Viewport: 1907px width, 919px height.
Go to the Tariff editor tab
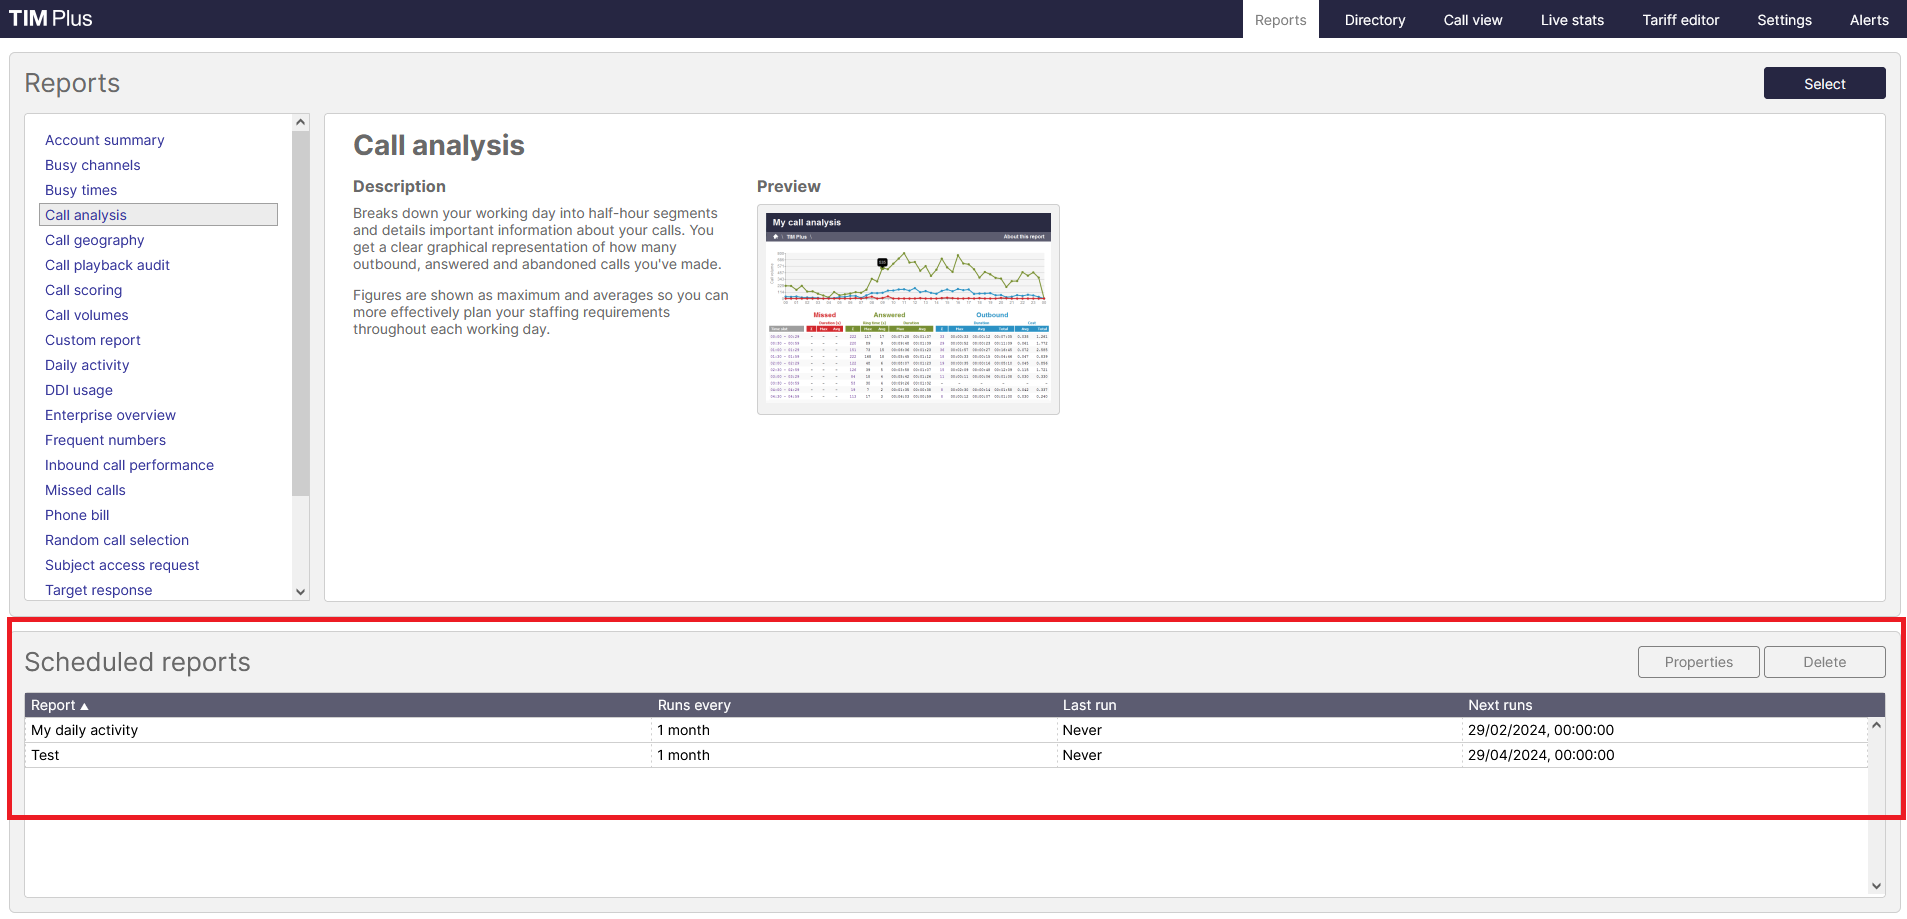[1680, 19]
